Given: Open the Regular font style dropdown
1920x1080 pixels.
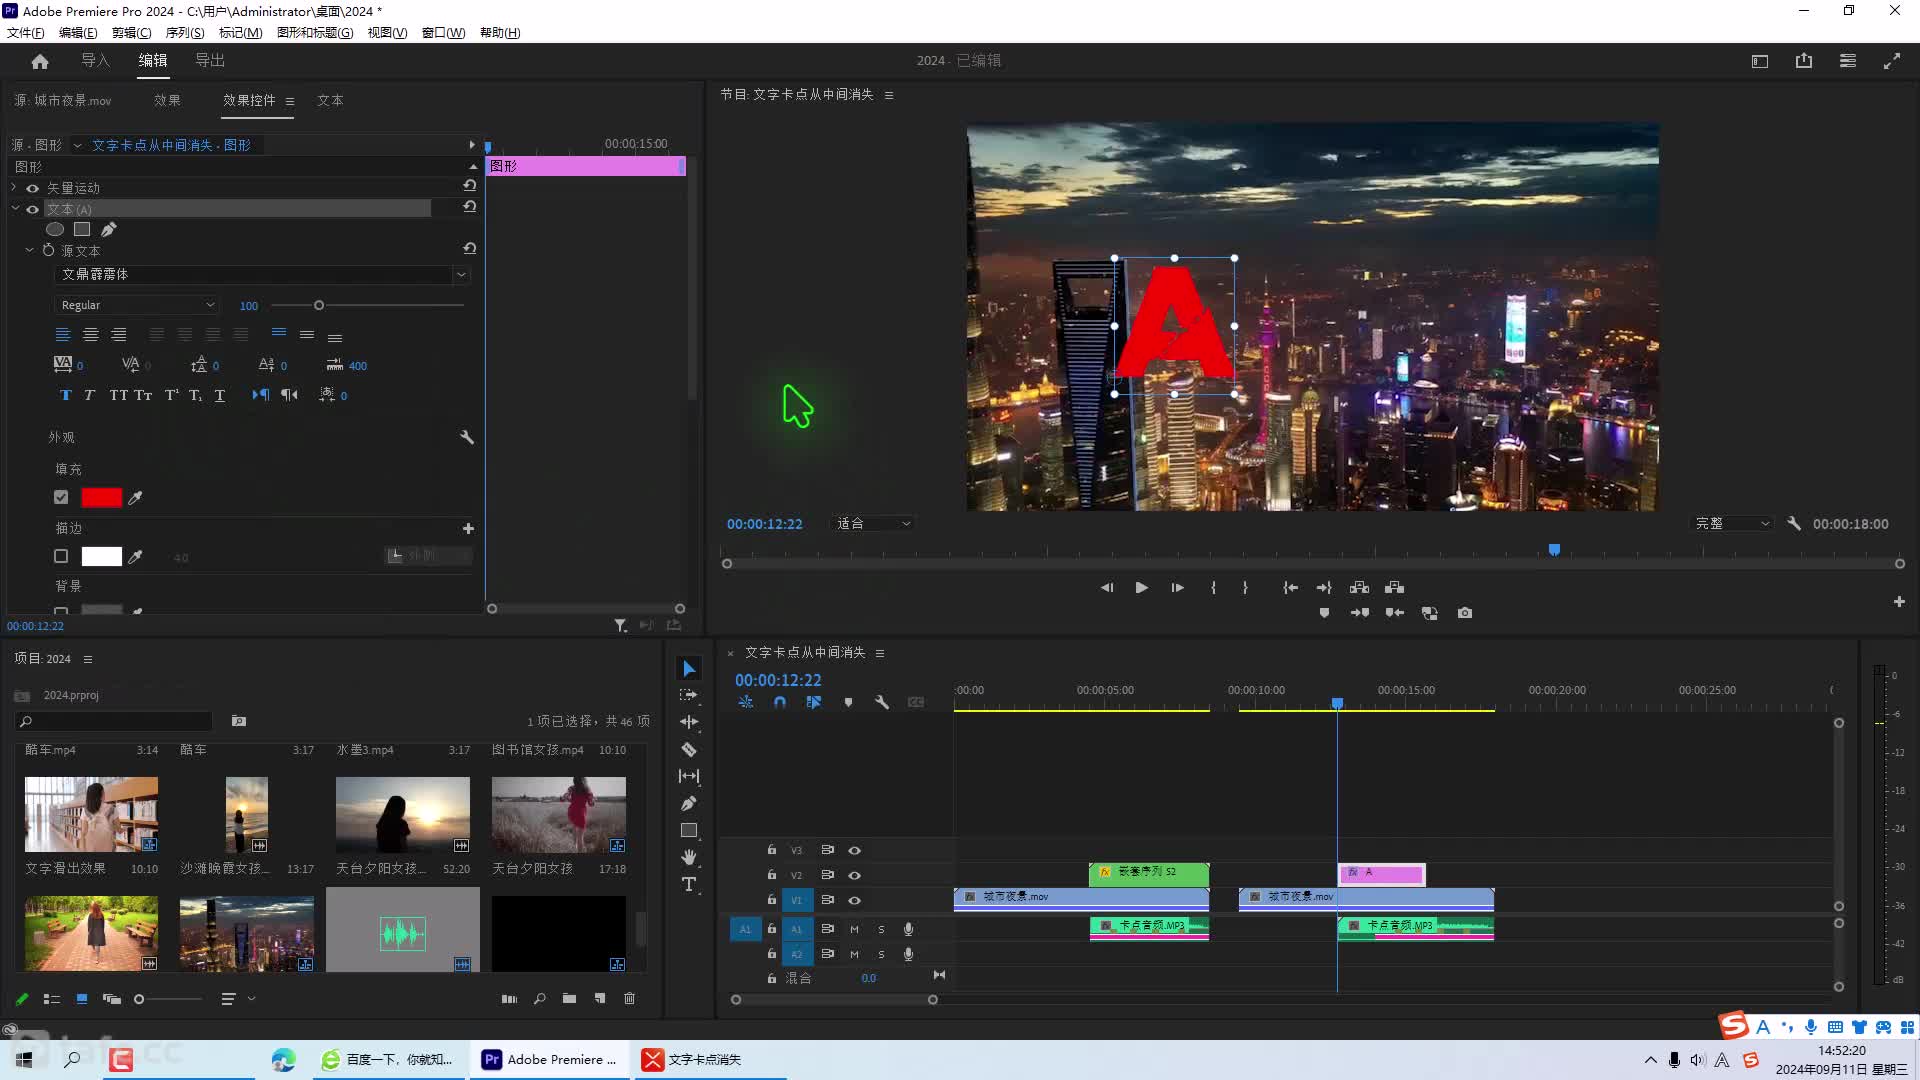Looking at the screenshot, I should [137, 305].
